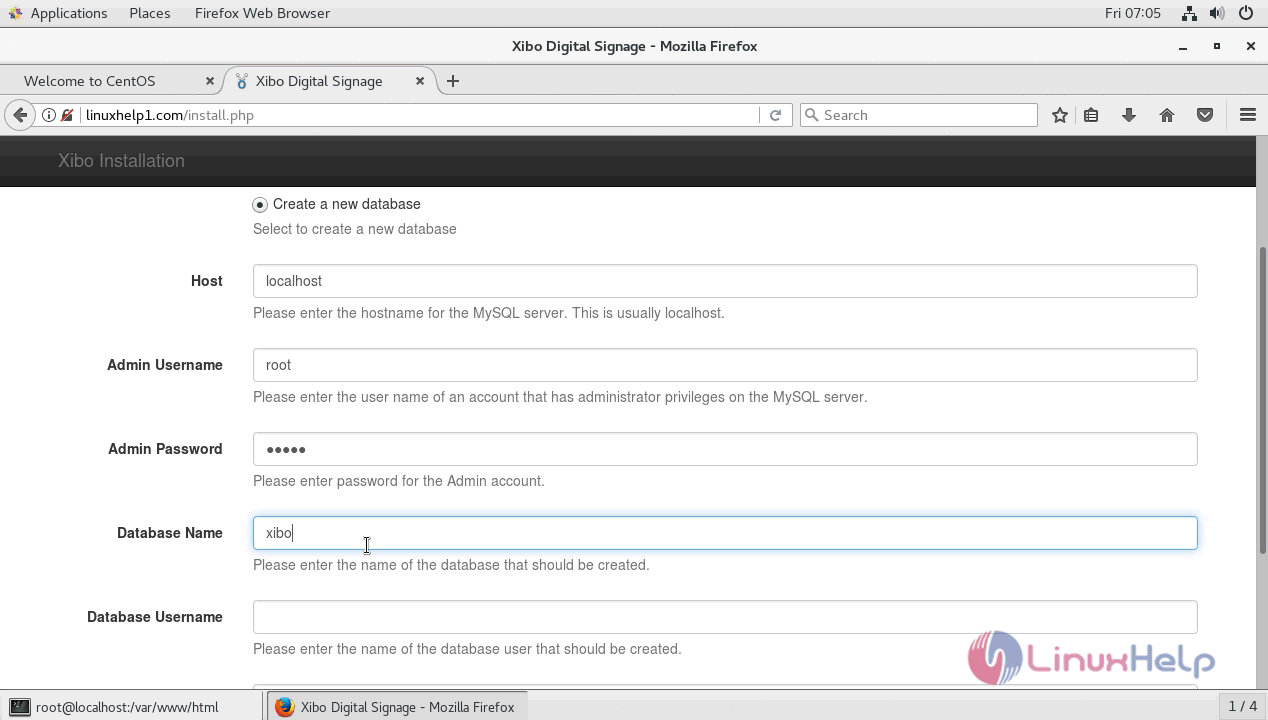Click the Admin Username label
The height and width of the screenshot is (720, 1268).
tap(165, 365)
